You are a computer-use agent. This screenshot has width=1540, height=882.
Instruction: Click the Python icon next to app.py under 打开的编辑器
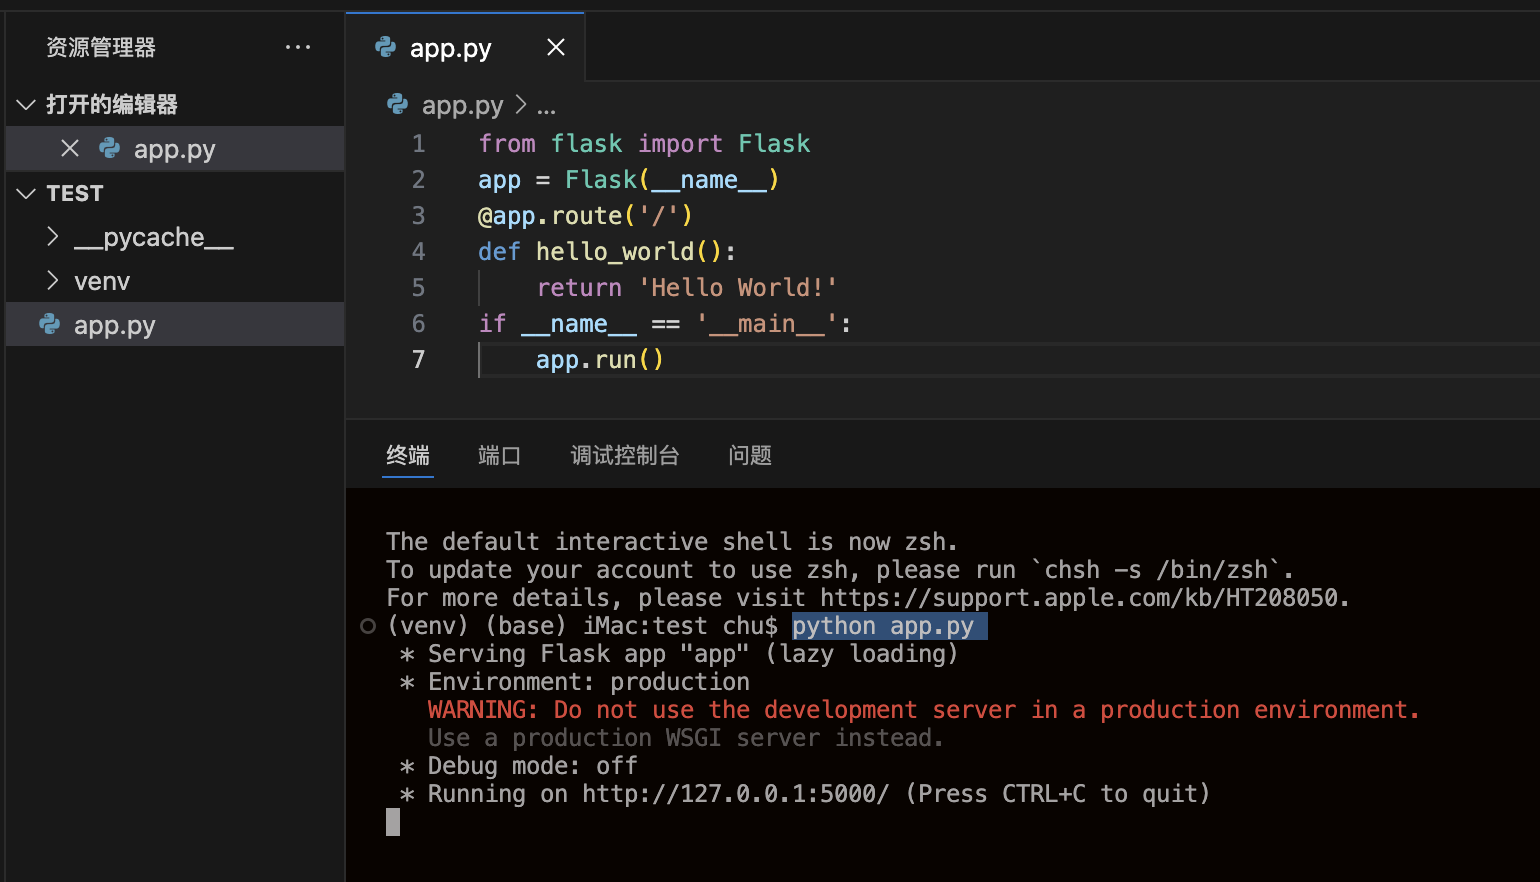pos(107,148)
